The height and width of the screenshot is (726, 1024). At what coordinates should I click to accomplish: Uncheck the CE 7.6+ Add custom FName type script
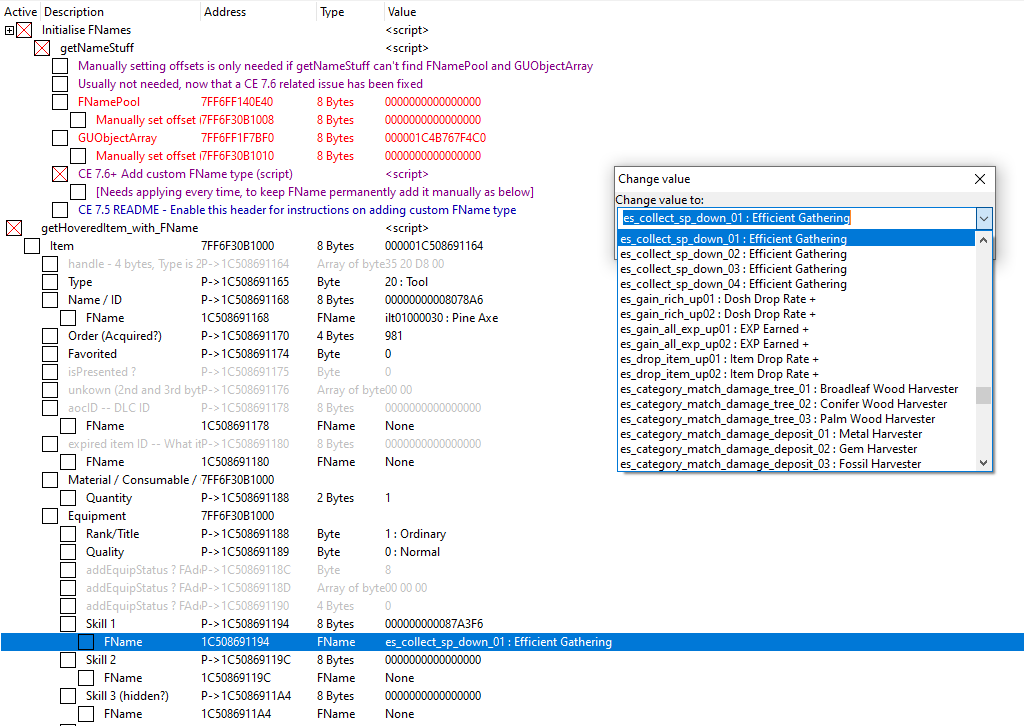(x=60, y=174)
